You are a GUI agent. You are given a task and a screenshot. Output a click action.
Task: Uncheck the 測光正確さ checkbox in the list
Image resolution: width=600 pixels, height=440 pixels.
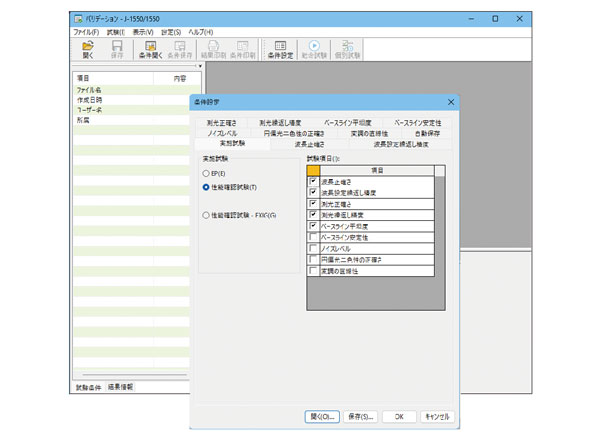pyautogui.click(x=313, y=204)
